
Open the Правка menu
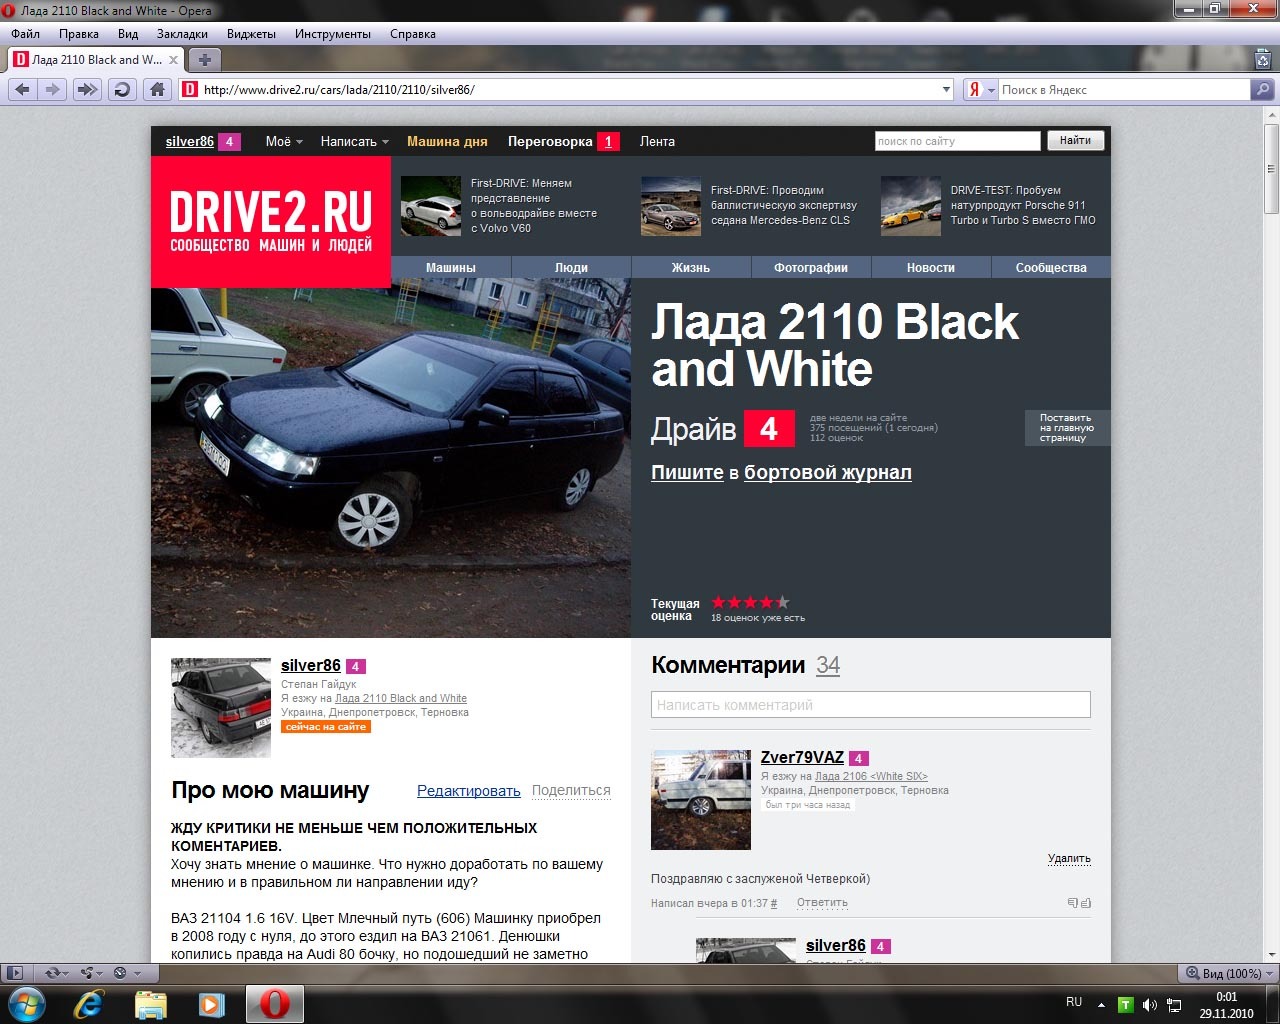coord(79,33)
